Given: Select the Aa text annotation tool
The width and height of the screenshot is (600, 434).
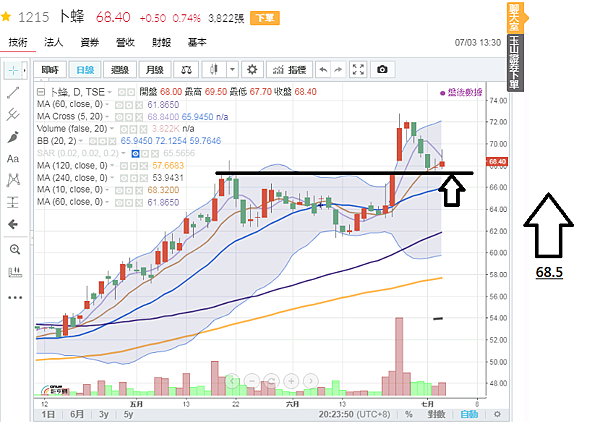Looking at the screenshot, I should pyautogui.click(x=13, y=158).
